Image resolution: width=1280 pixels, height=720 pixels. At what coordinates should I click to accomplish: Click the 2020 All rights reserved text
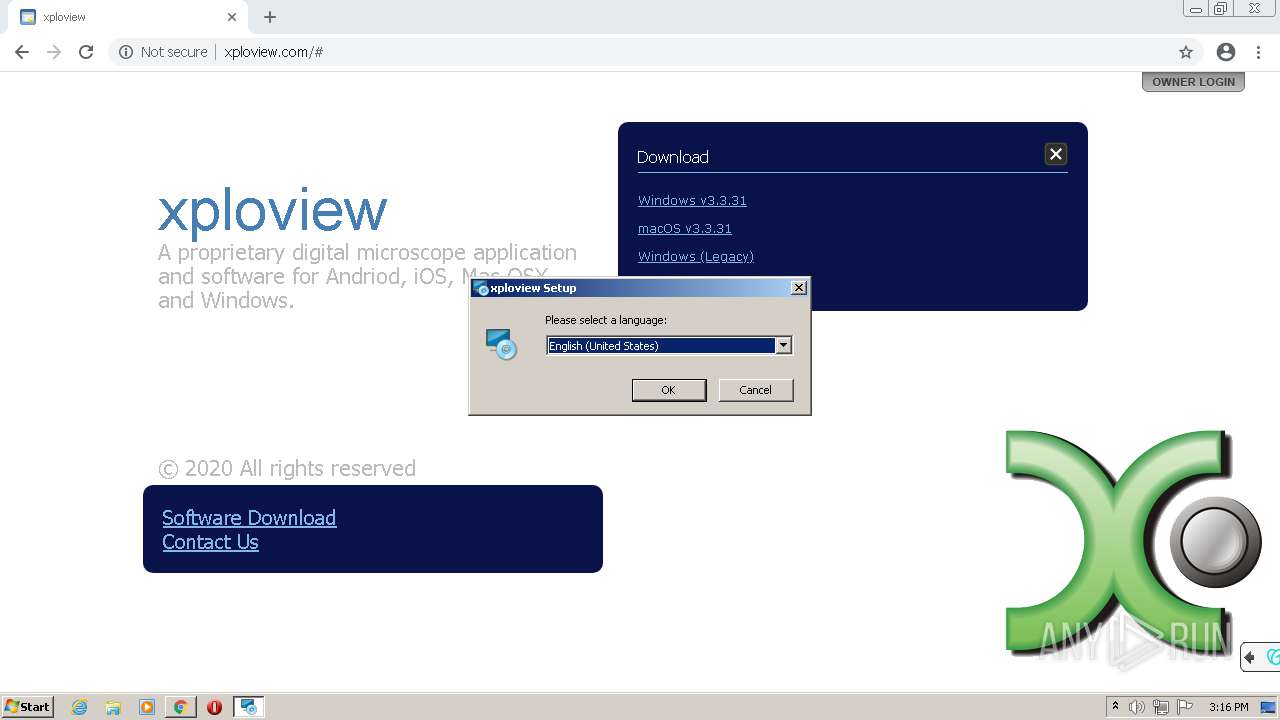tap(287, 468)
